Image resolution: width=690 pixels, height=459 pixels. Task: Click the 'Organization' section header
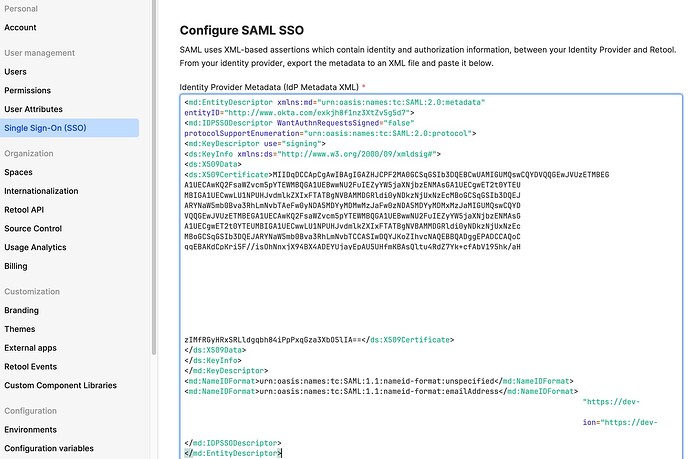tap(29, 154)
